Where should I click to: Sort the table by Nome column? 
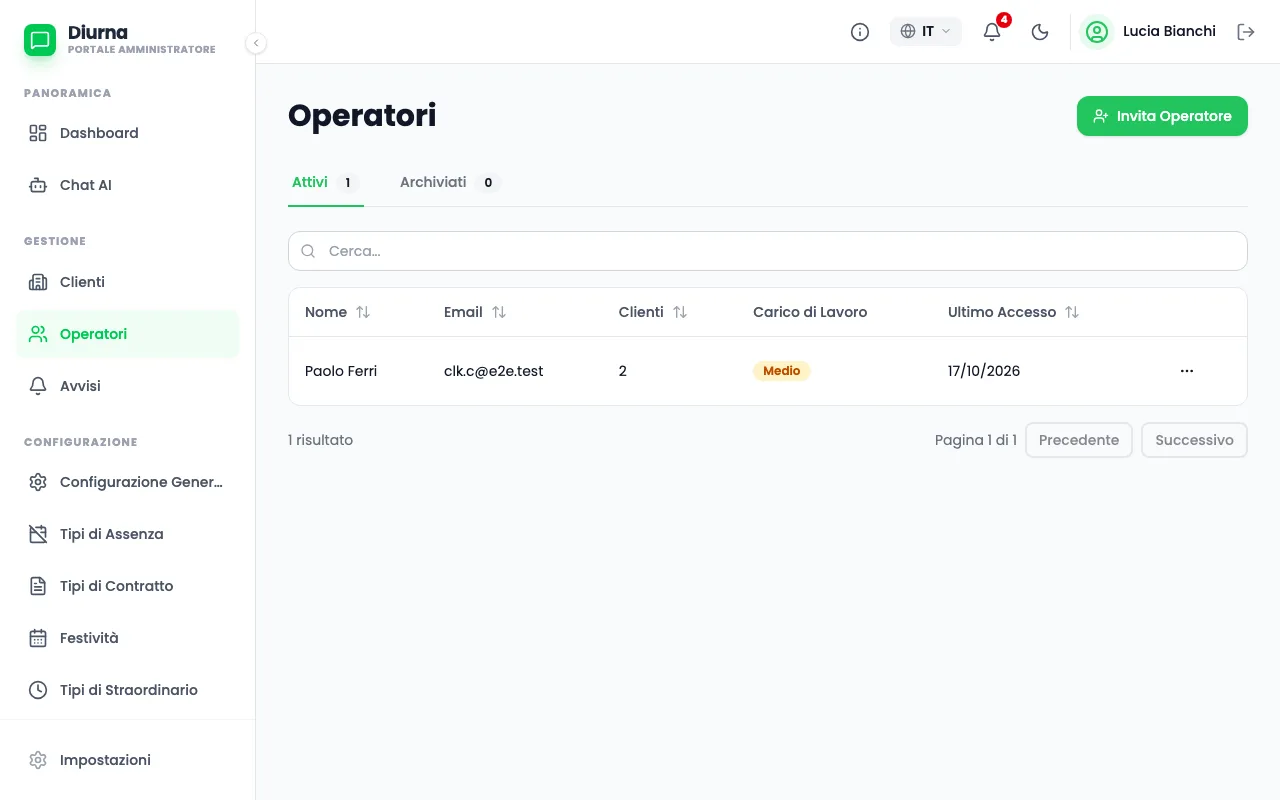point(338,312)
